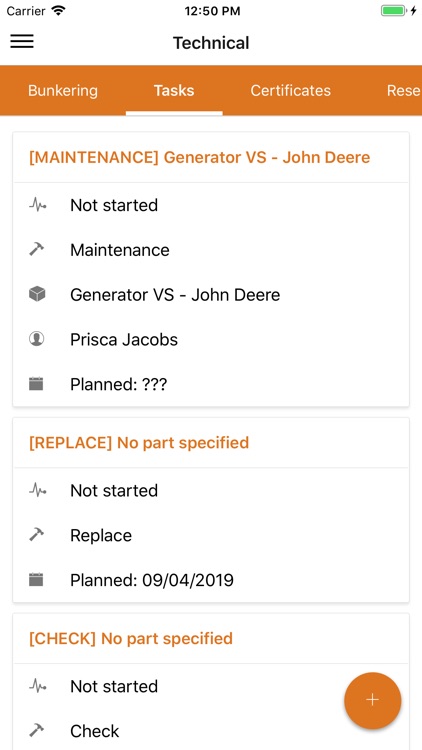Click the person icon next to Prisca Jacobs
This screenshot has height=750, width=422.
coord(37,339)
